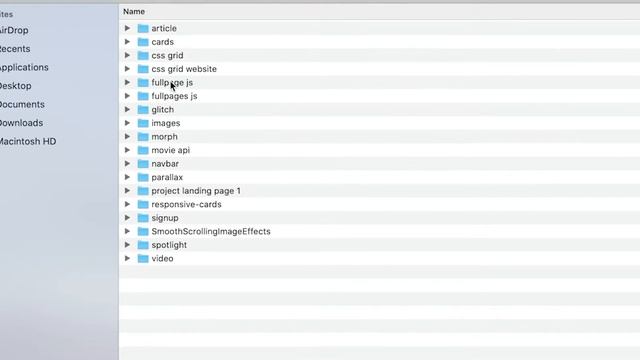This screenshot has width=640, height=360.
Task: Click the video folder icon
Action: pos(143,258)
